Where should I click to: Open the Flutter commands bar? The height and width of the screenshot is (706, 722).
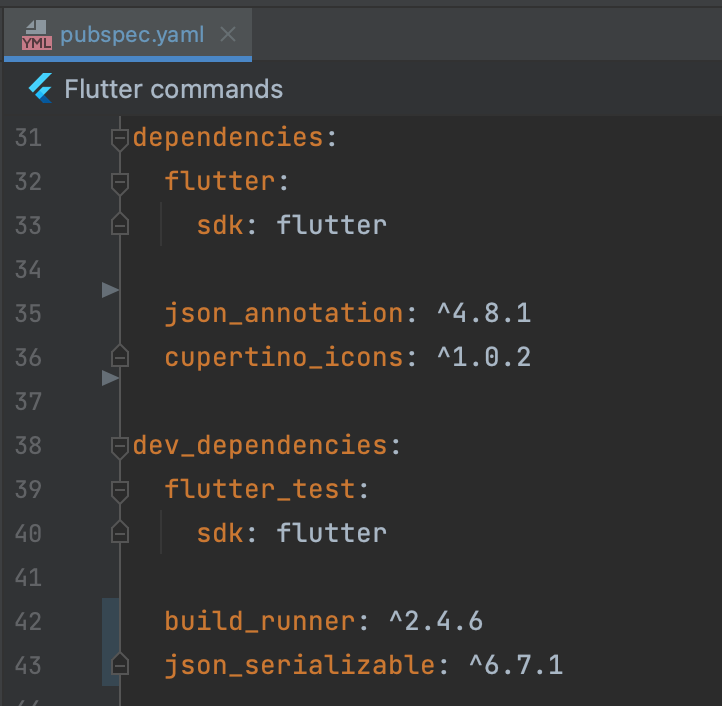pos(173,89)
